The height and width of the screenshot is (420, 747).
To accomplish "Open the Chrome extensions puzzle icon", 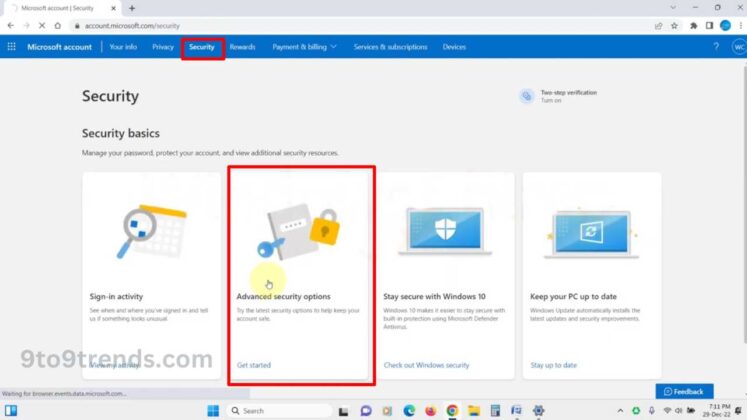I will [694, 26].
